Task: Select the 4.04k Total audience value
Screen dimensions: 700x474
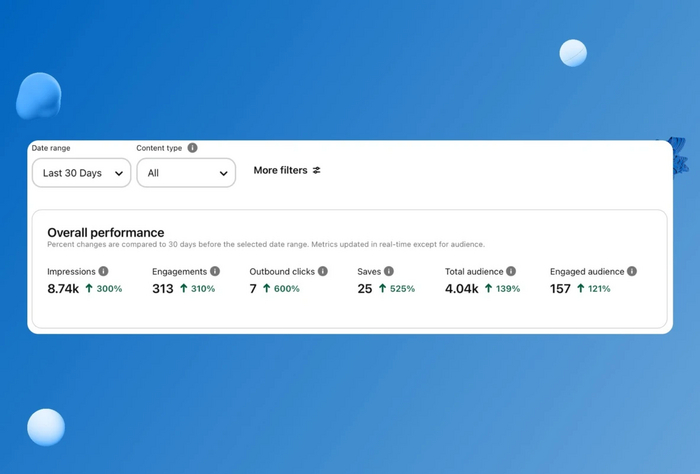Action: pyautogui.click(x=462, y=289)
